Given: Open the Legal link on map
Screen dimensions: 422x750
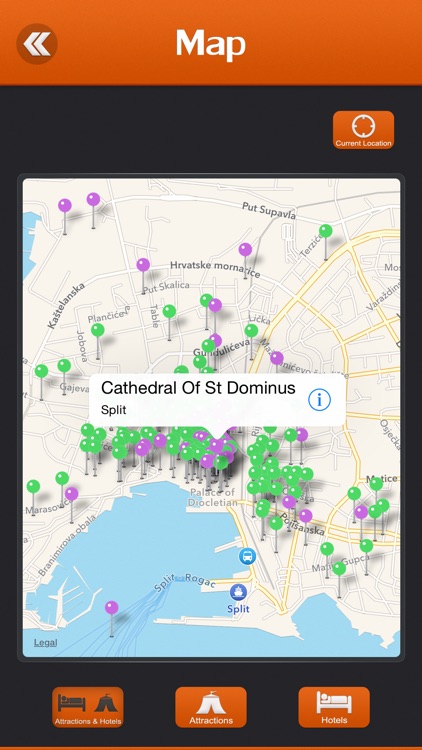Looking at the screenshot, I should [x=45, y=642].
